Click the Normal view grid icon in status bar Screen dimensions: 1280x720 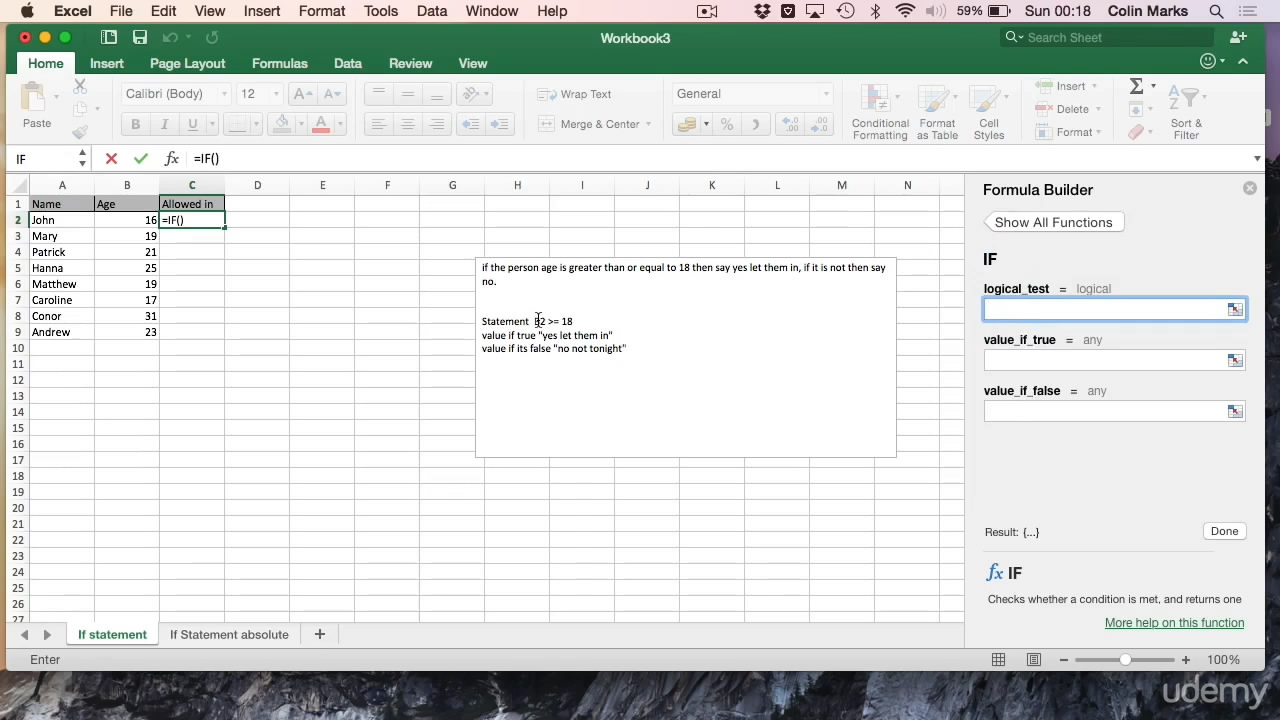998,659
